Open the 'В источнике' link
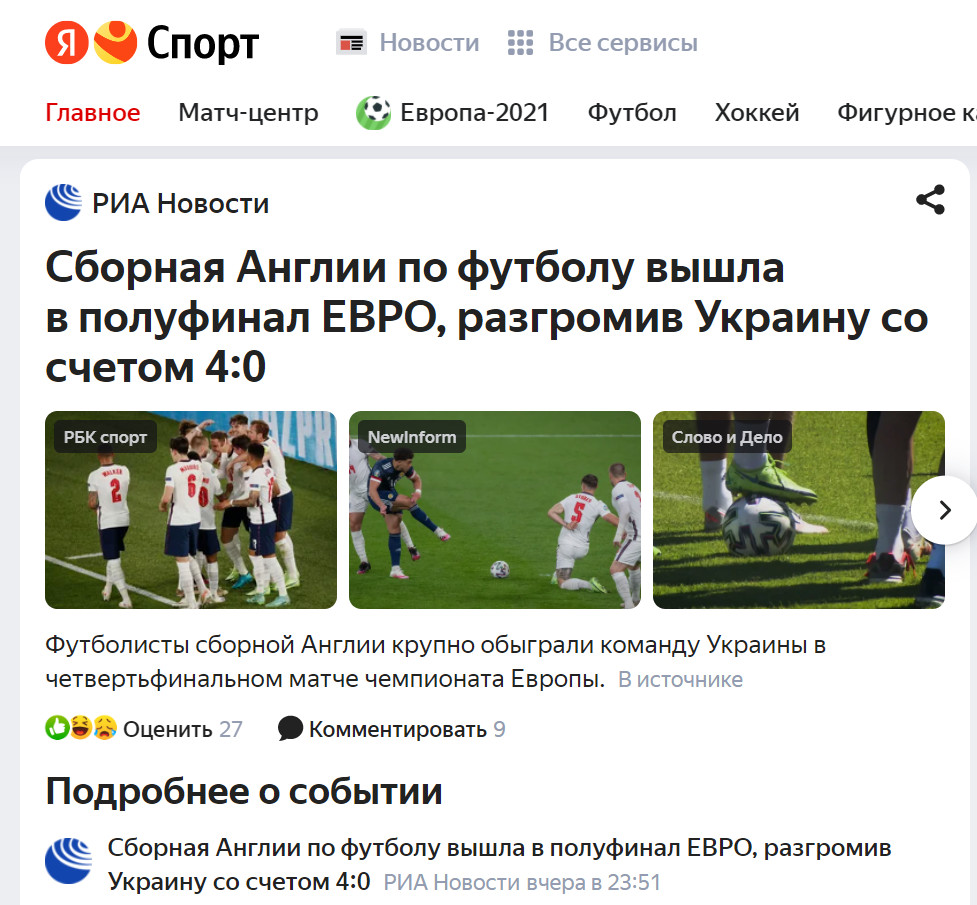 [680, 679]
